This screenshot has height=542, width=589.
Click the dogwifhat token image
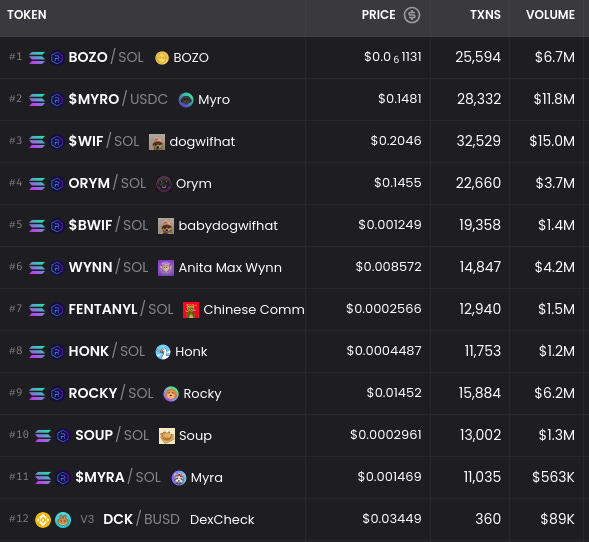(x=157, y=142)
